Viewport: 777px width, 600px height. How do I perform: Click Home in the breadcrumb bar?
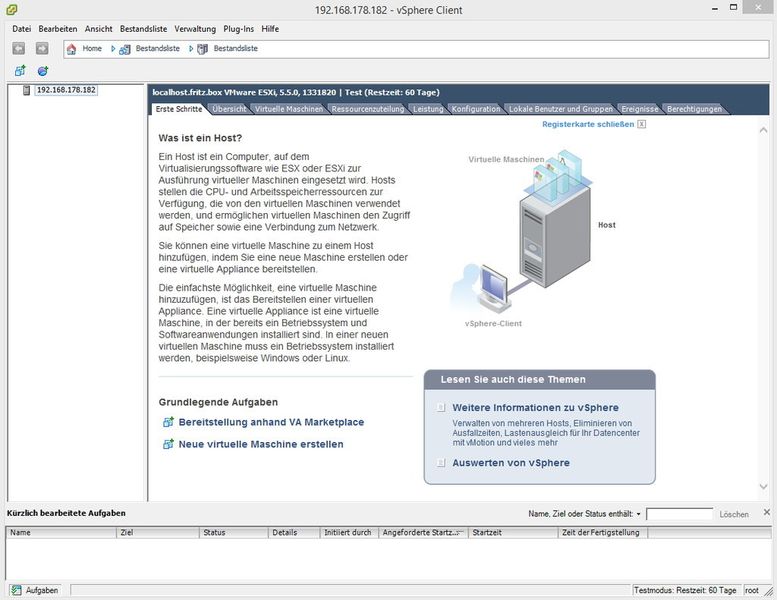92,49
